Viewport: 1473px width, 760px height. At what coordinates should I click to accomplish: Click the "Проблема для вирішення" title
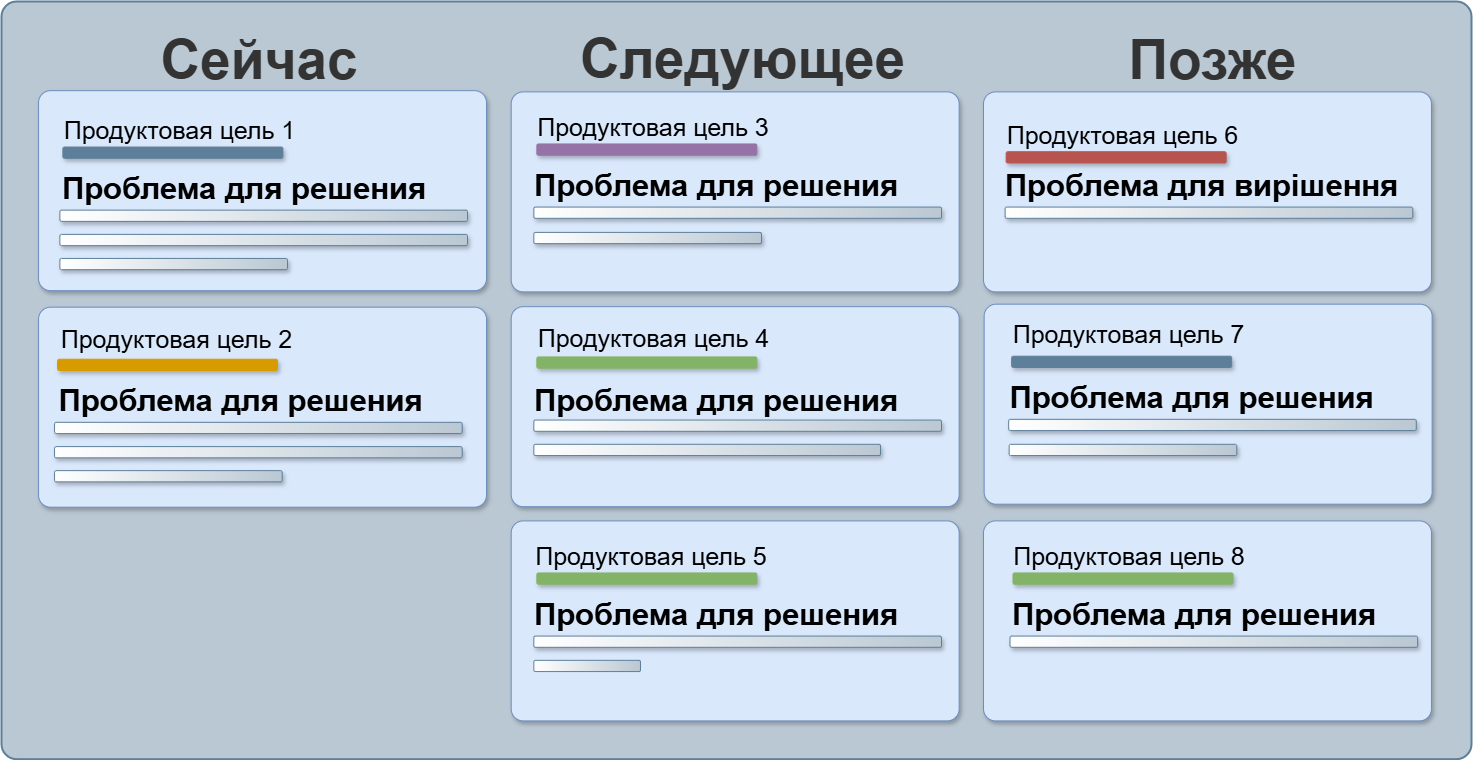tap(1200, 186)
